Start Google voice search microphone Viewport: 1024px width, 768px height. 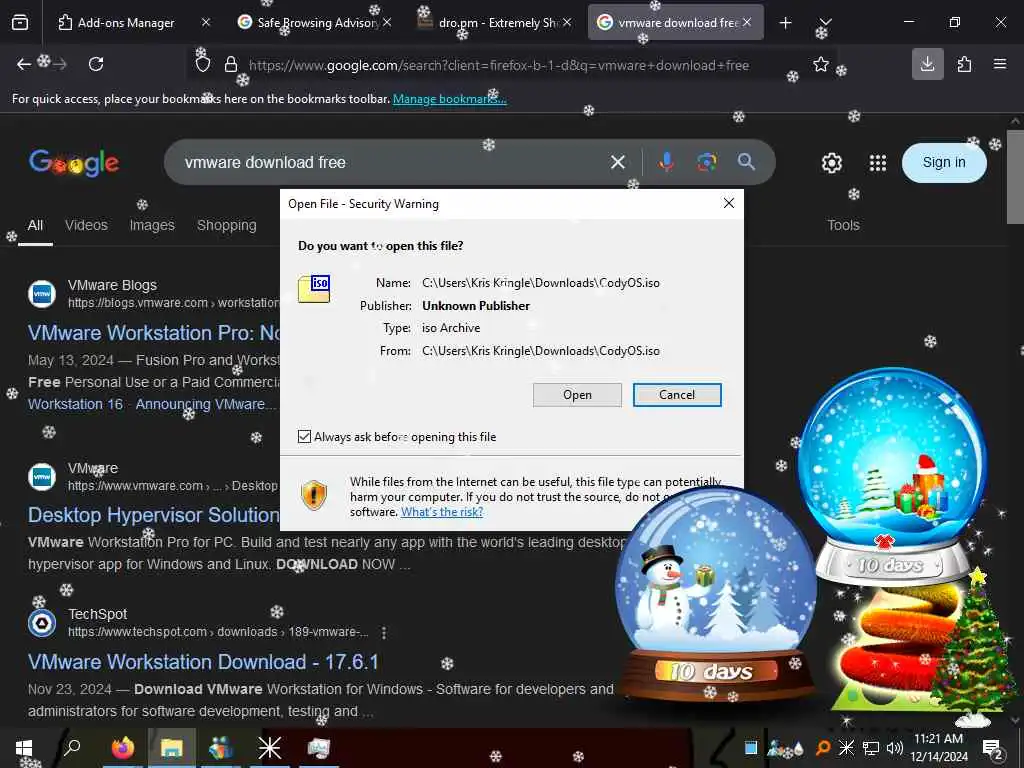(666, 162)
